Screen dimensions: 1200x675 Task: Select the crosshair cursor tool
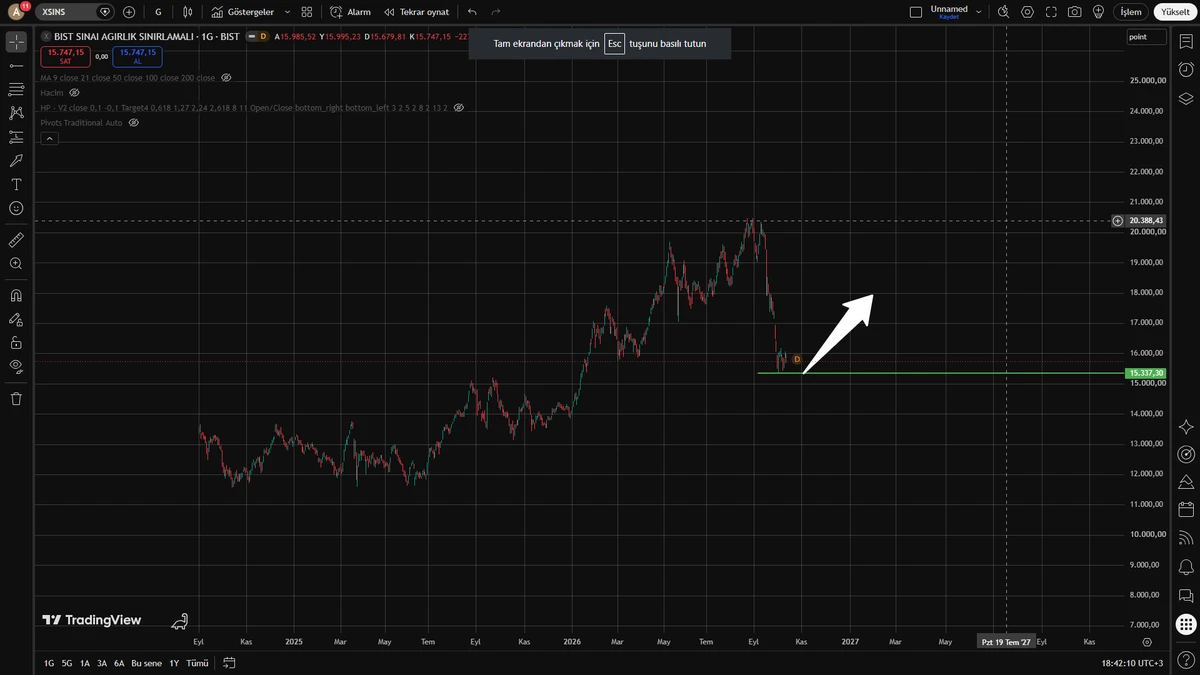tap(16, 42)
